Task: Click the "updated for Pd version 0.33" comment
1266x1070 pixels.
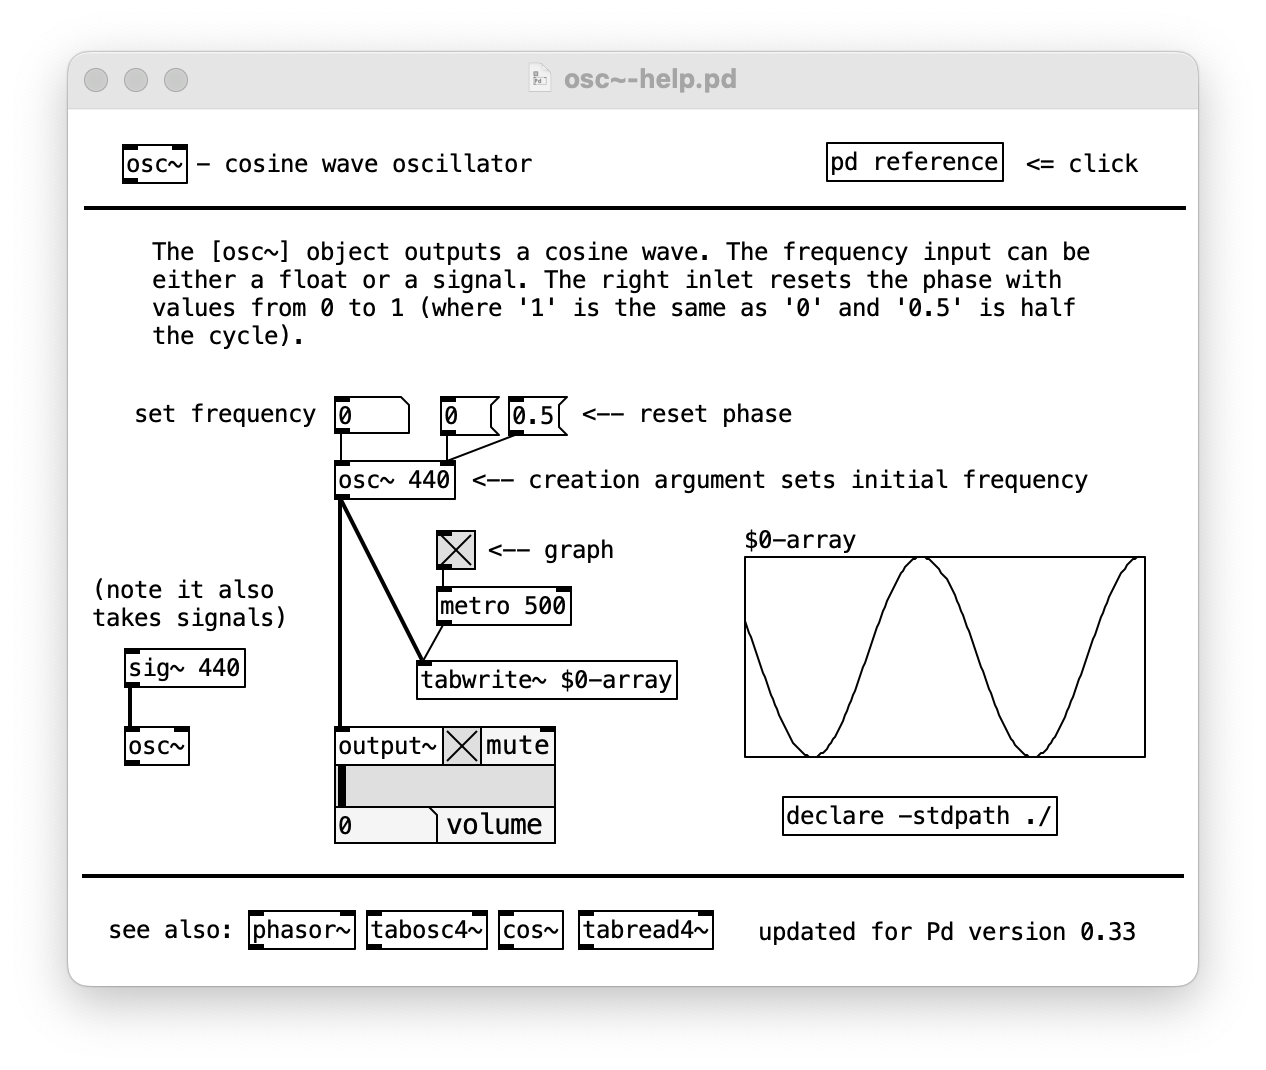Action: (947, 932)
